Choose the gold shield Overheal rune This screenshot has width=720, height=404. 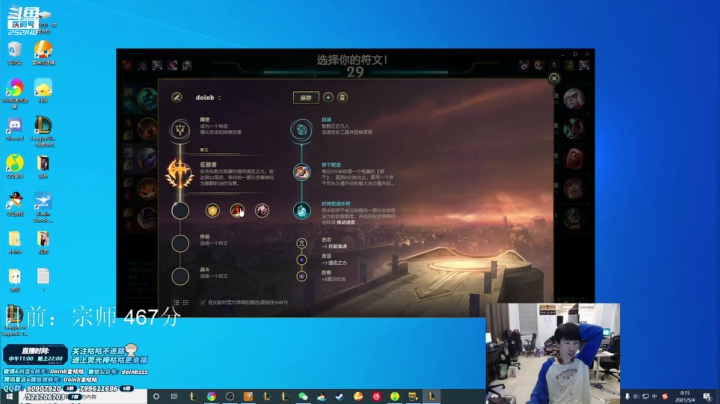coord(212,211)
